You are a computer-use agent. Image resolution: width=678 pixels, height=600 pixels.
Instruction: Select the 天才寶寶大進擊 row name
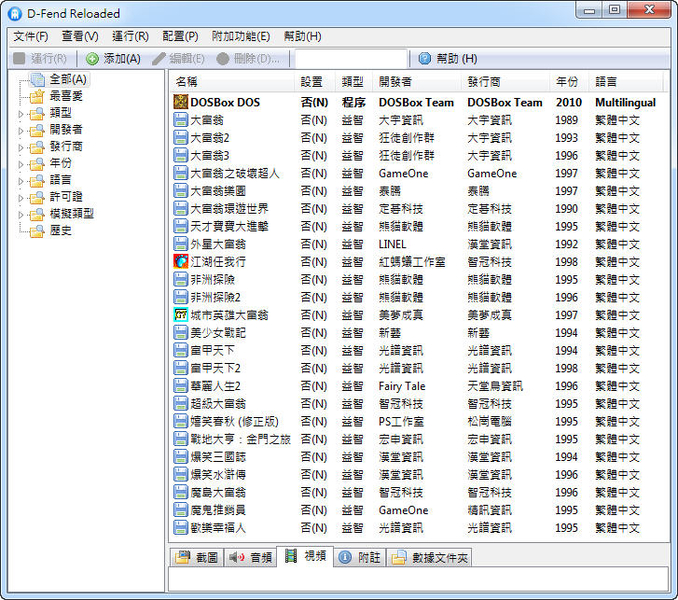point(230,226)
